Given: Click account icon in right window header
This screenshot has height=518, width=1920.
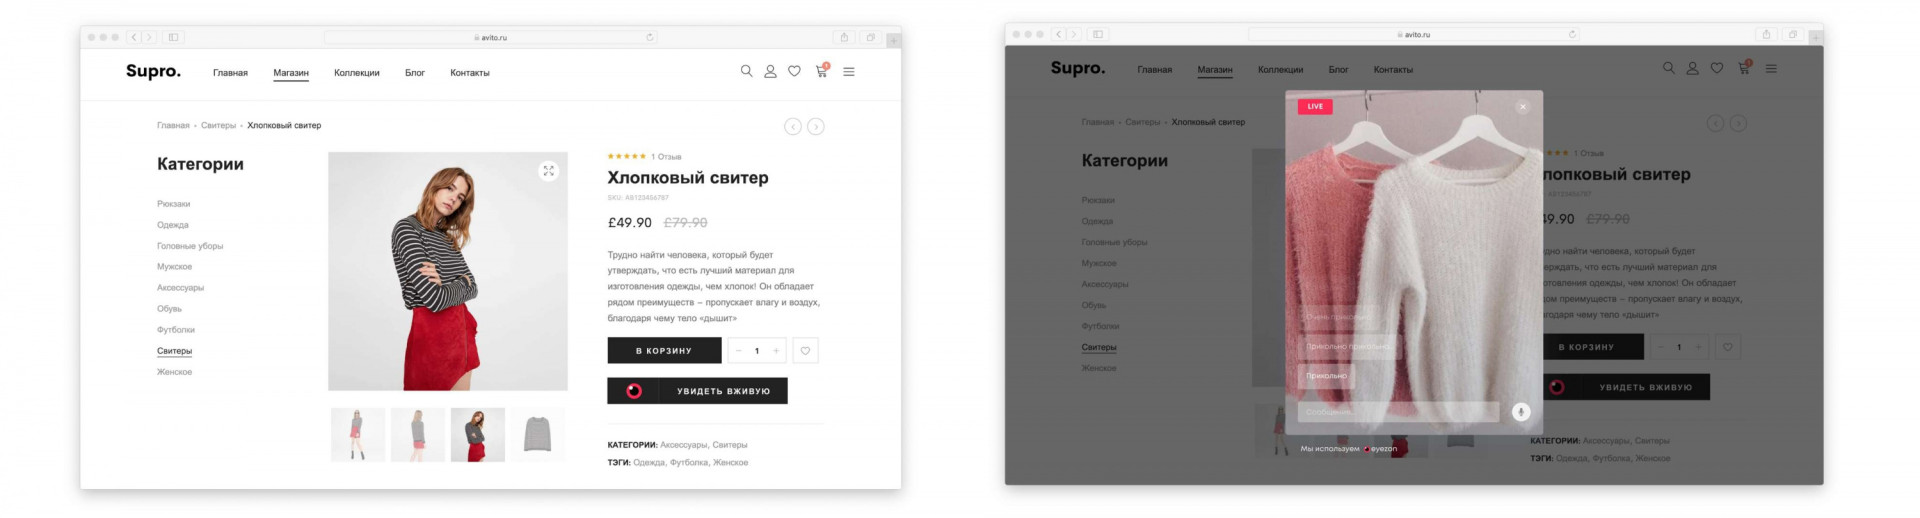Looking at the screenshot, I should [x=1692, y=69].
